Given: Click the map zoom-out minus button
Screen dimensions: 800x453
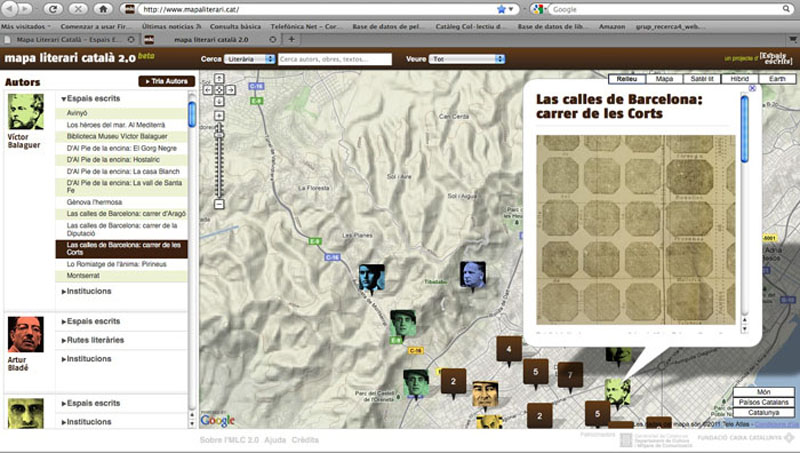Looking at the screenshot, I should [x=219, y=204].
